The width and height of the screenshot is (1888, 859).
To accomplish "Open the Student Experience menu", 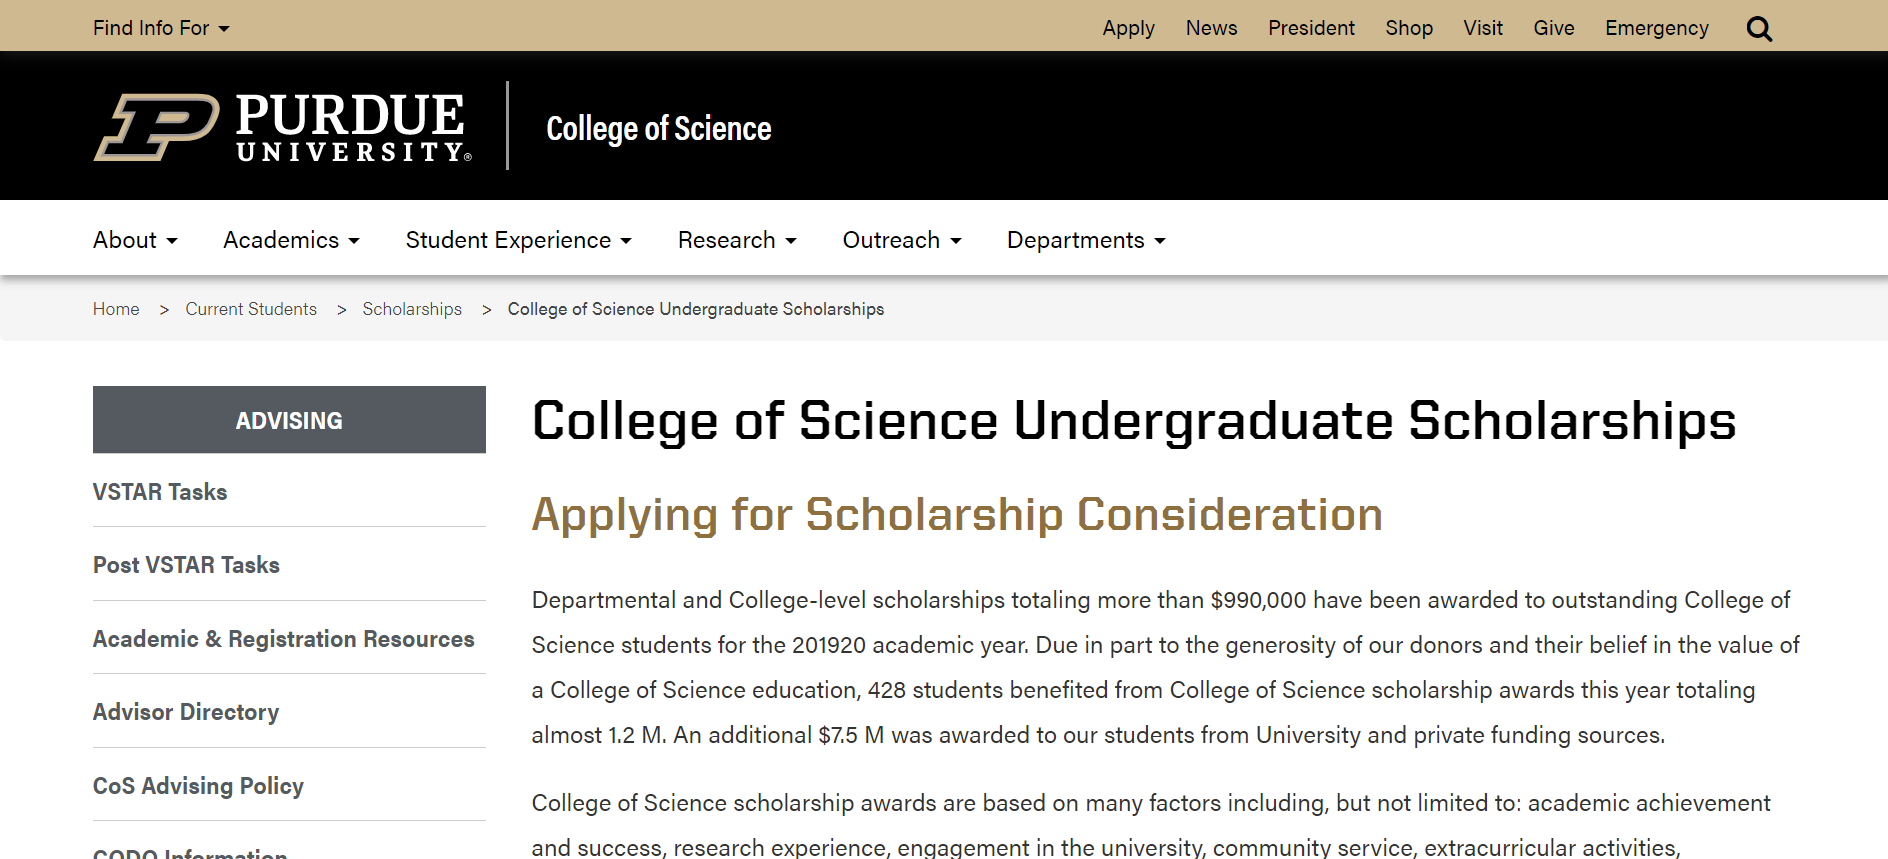I will point(518,240).
